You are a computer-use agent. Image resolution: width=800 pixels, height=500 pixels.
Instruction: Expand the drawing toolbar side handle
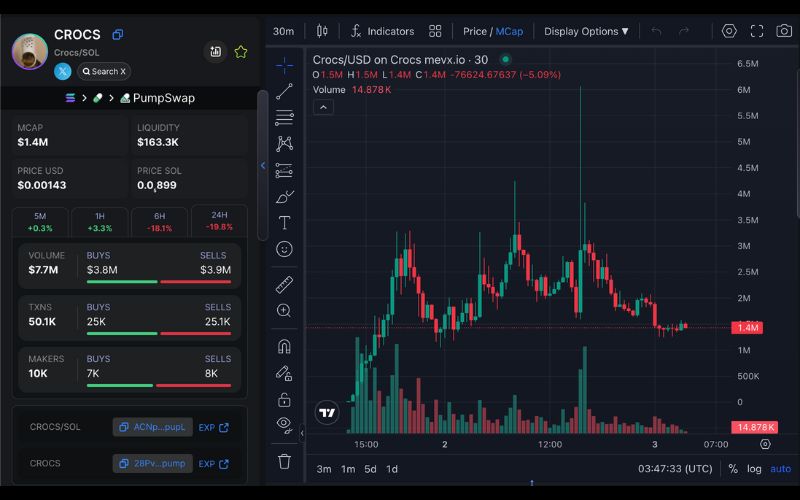[x=302, y=433]
